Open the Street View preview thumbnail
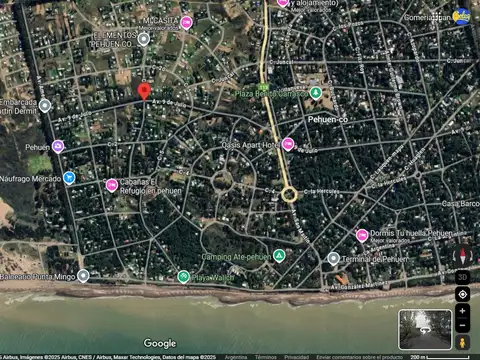Screen dimensions: 480x360 [425, 329]
